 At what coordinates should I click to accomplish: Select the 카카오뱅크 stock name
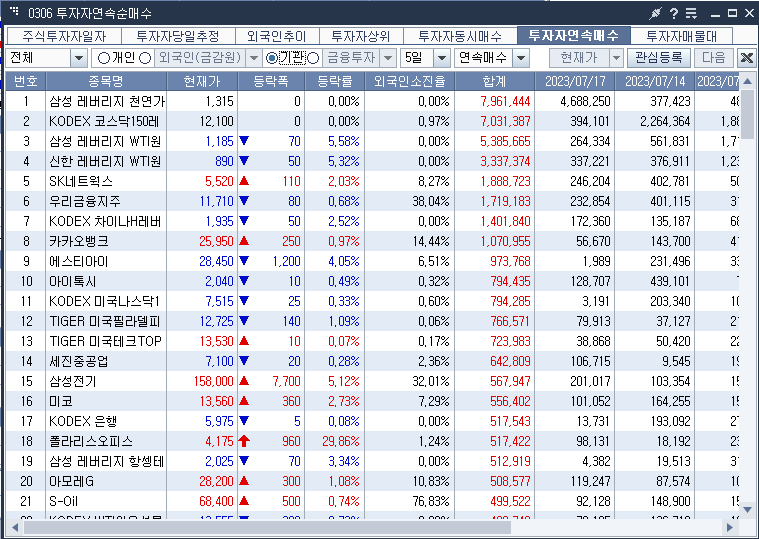pyautogui.click(x=79, y=241)
